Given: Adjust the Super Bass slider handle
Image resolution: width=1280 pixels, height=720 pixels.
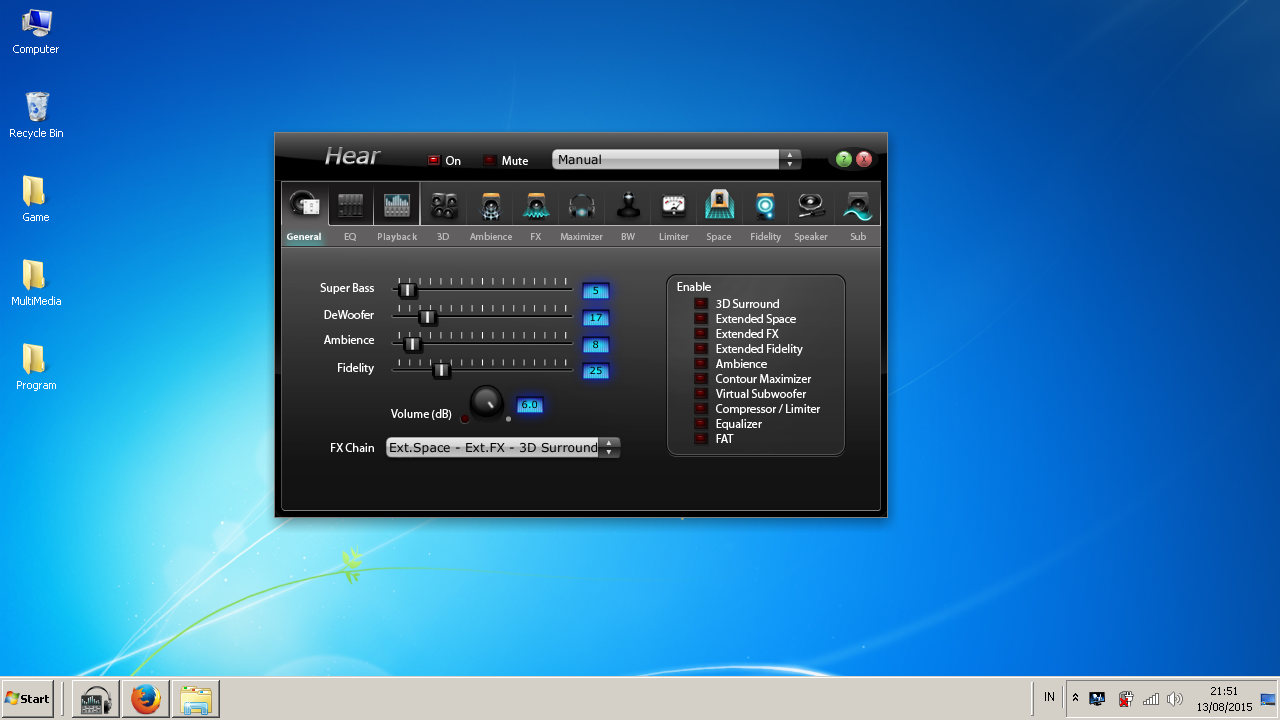Looking at the screenshot, I should [408, 289].
